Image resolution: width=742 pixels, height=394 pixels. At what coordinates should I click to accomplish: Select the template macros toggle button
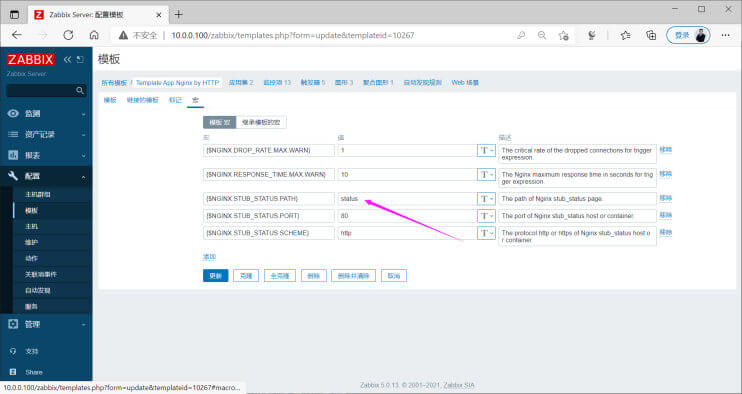click(x=220, y=123)
